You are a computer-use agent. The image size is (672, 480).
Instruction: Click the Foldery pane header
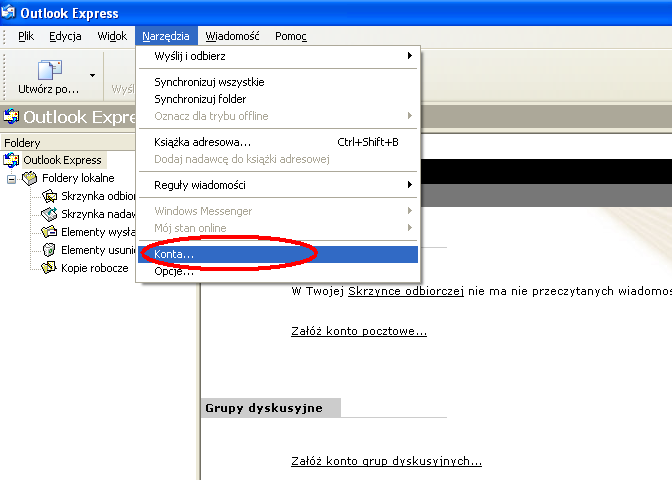click(x=68, y=142)
